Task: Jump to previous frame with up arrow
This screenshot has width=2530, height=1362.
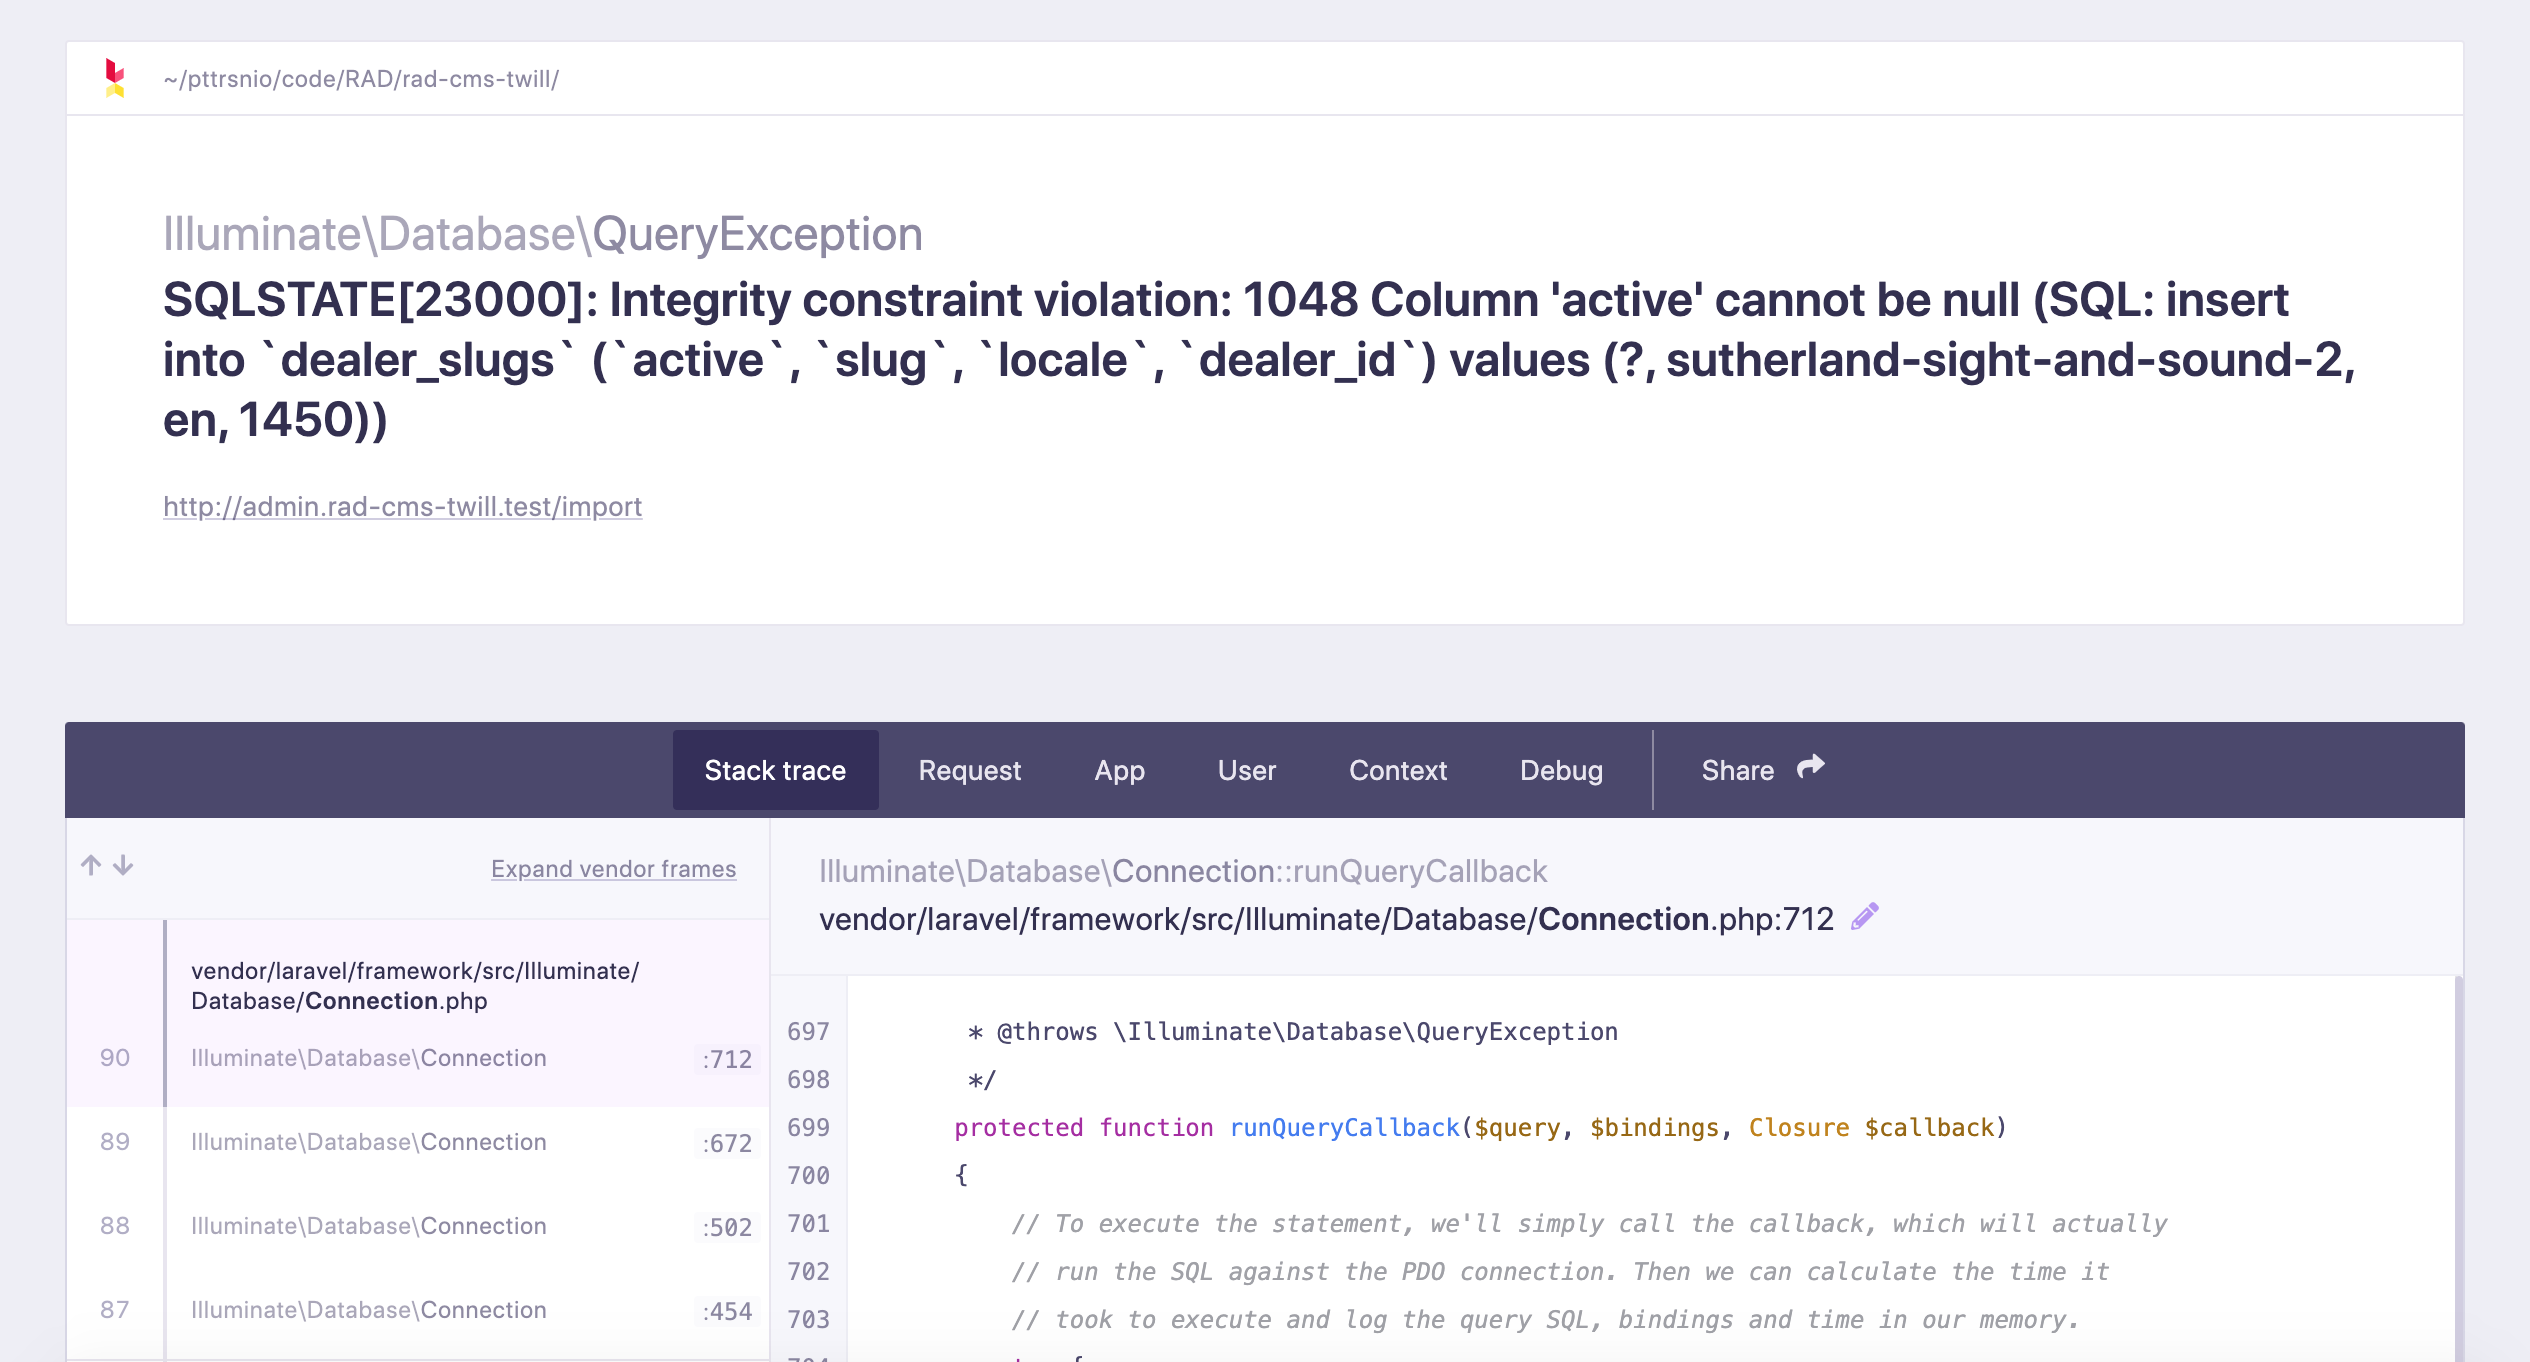Action: pyautogui.click(x=91, y=866)
